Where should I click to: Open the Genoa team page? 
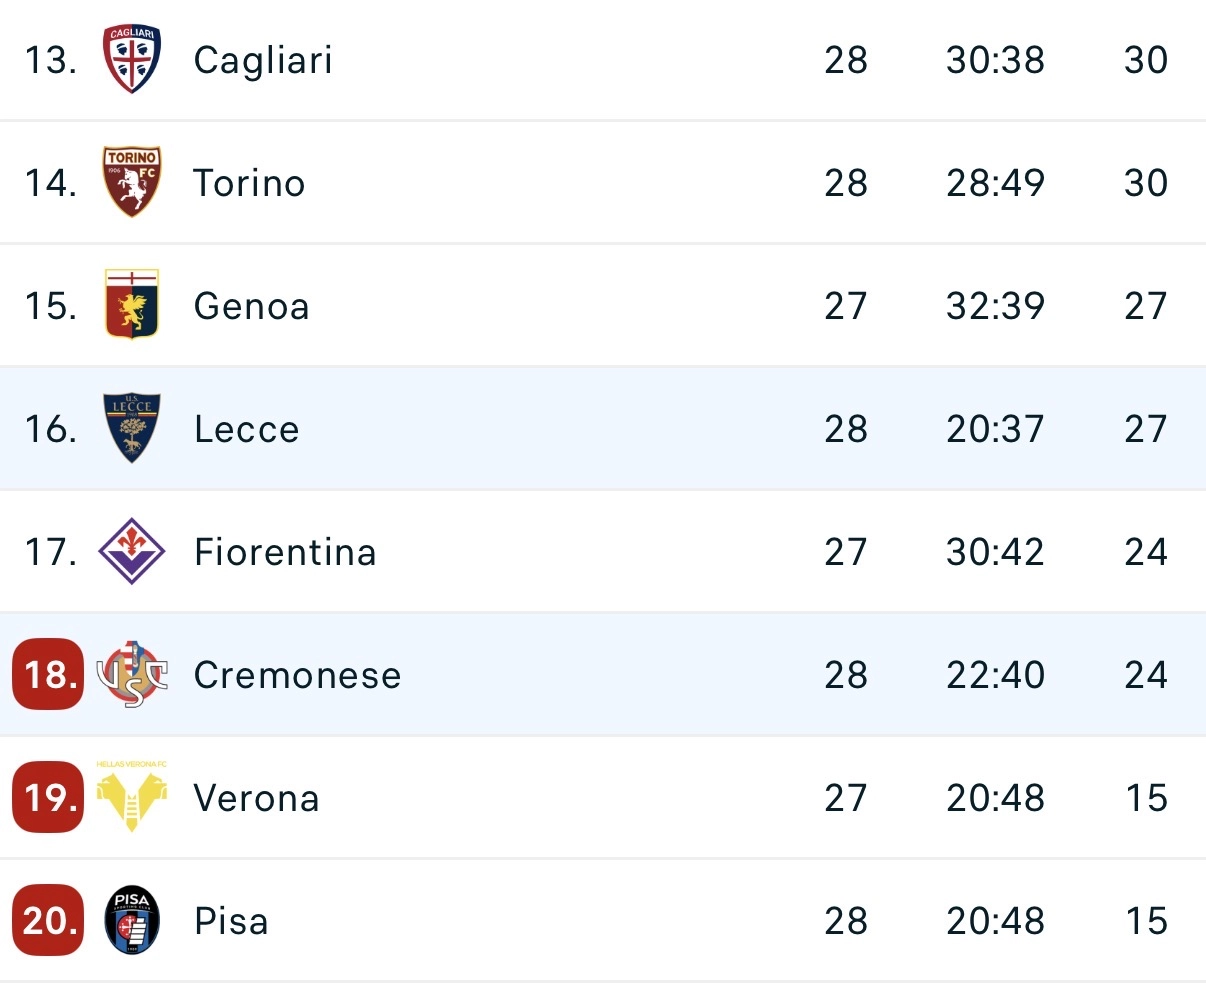coord(250,306)
